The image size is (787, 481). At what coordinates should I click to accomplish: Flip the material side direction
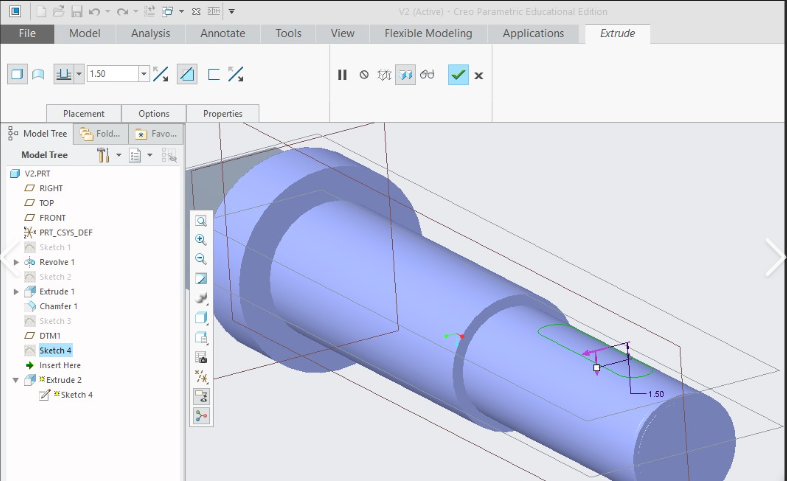click(235, 74)
